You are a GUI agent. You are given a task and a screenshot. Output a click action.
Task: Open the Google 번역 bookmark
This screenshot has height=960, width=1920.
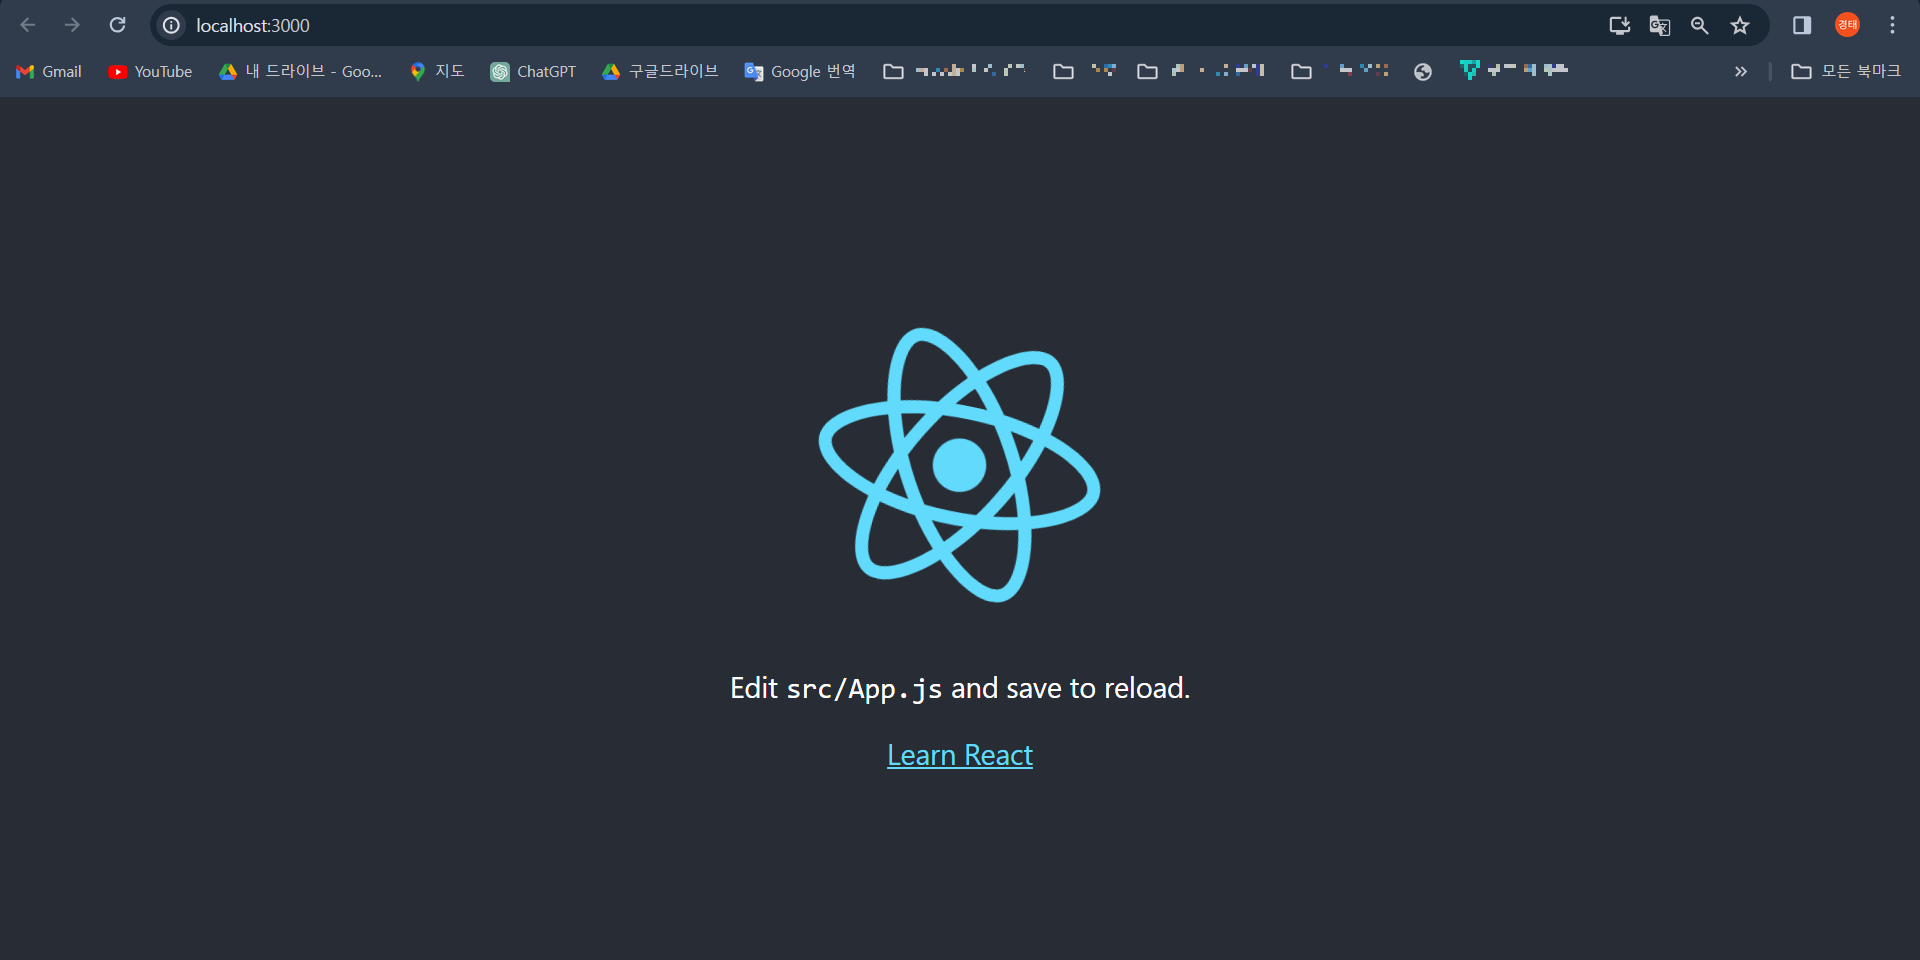pos(800,71)
